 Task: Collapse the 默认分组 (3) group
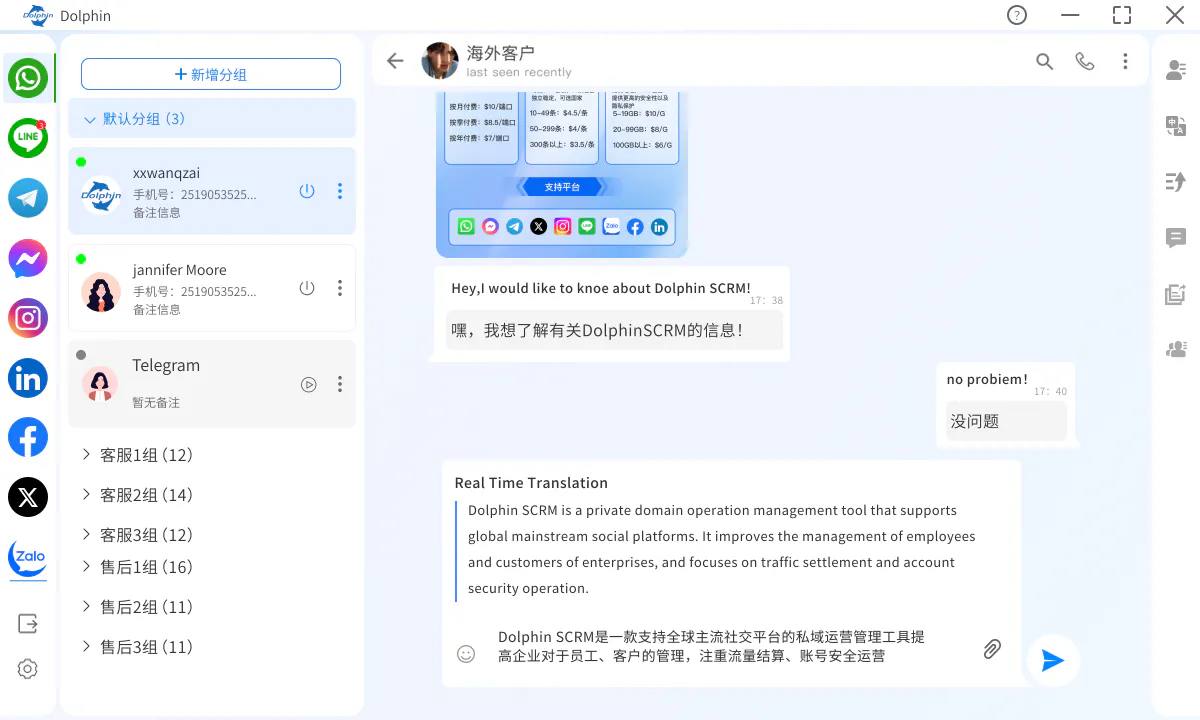212,118
